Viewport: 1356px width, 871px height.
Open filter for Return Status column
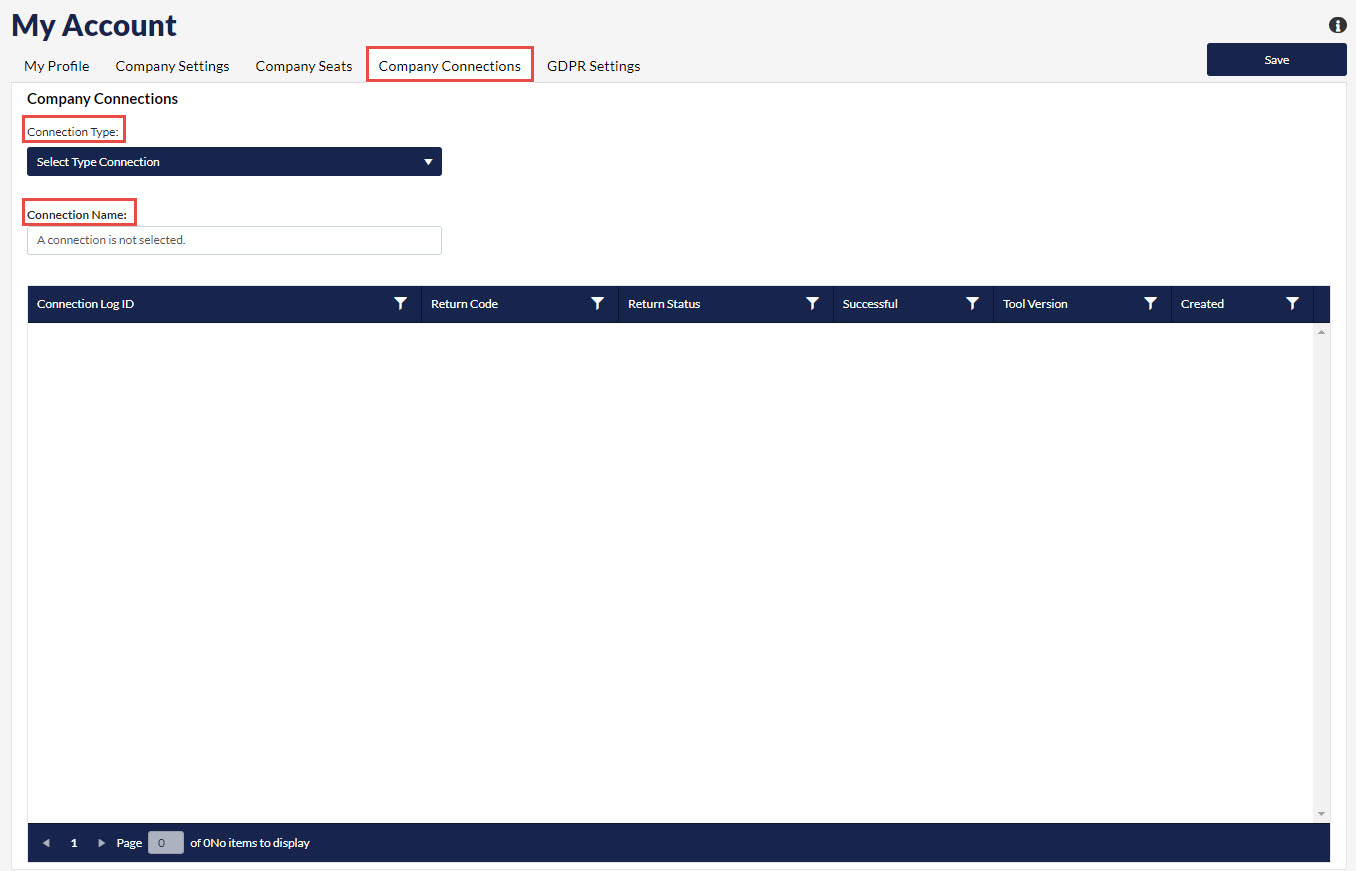click(x=812, y=304)
